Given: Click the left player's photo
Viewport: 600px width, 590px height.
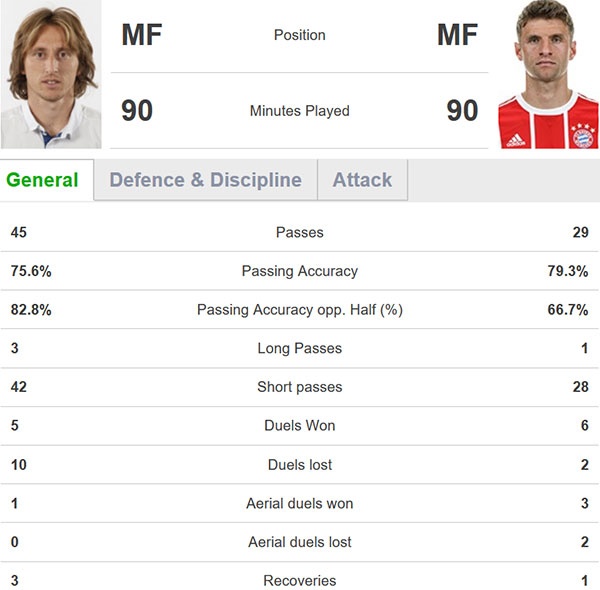Looking at the screenshot, I should (50, 75).
